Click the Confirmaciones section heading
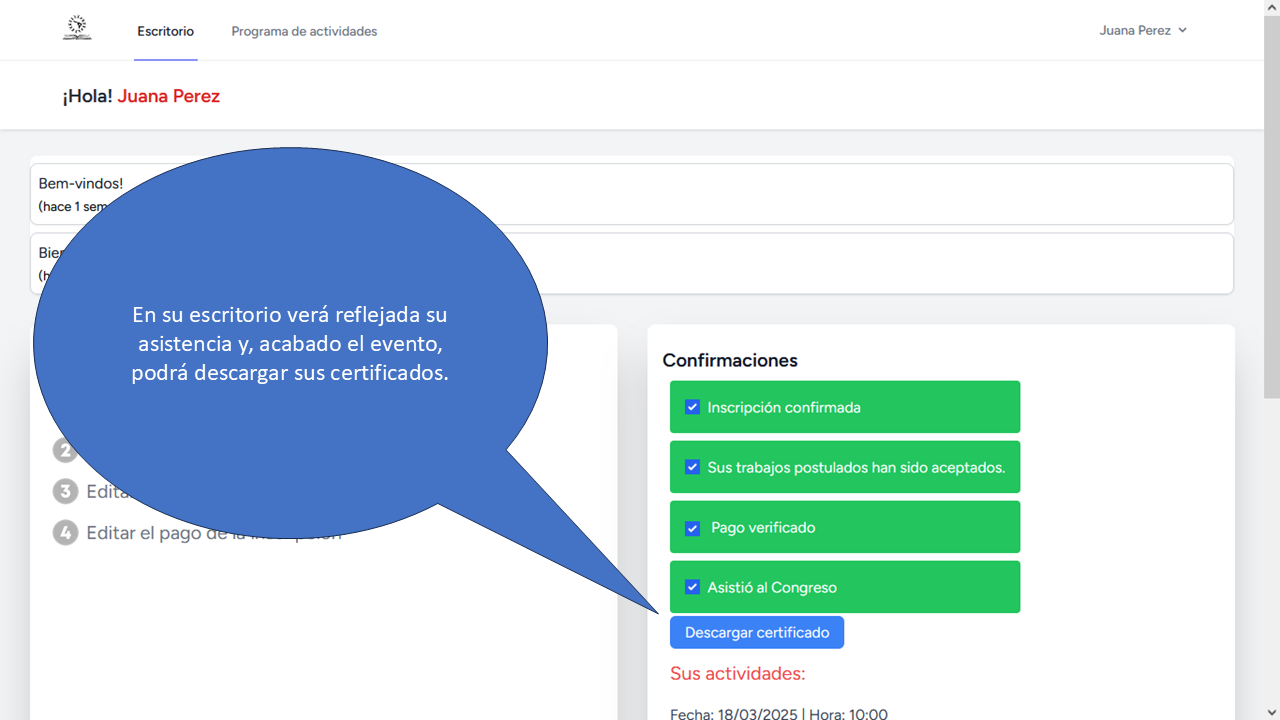Screen dimensions: 1280x720 [730, 360]
